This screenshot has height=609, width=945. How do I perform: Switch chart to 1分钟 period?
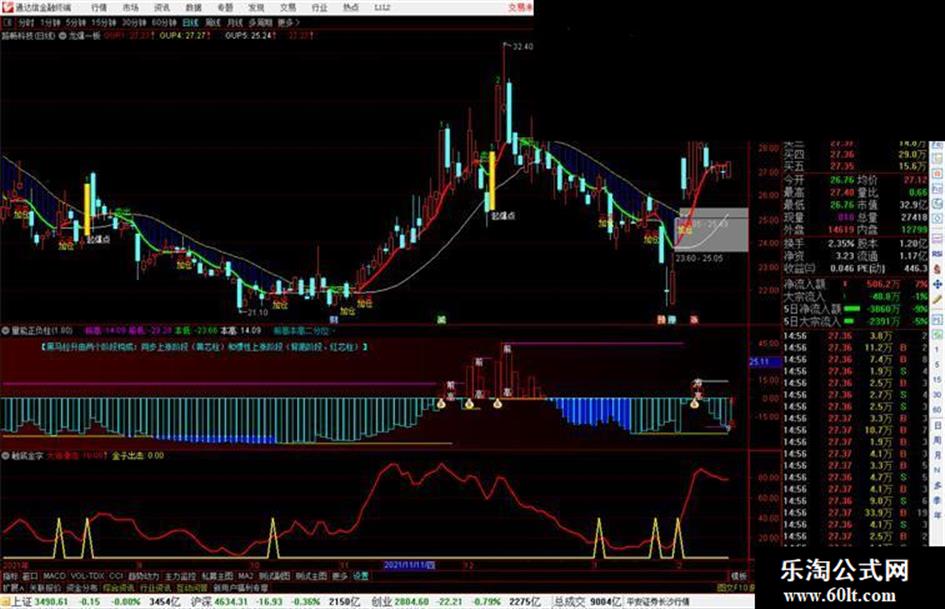click(50, 23)
